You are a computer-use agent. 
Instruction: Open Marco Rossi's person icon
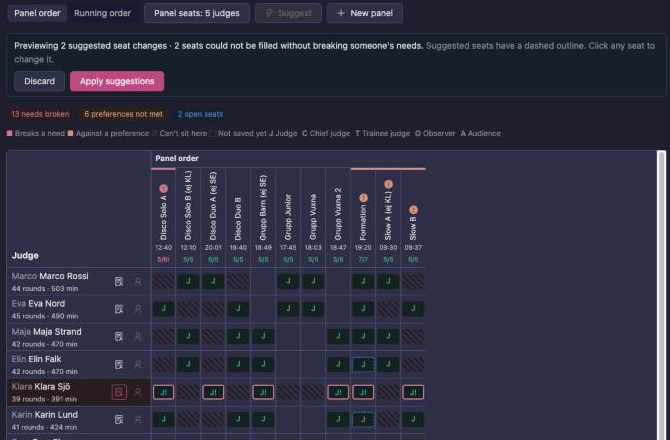click(x=138, y=282)
